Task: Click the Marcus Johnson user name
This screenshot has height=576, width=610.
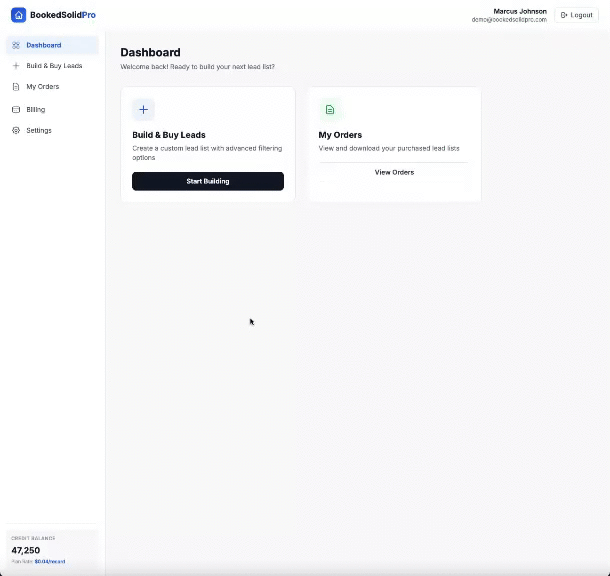Action: point(520,11)
